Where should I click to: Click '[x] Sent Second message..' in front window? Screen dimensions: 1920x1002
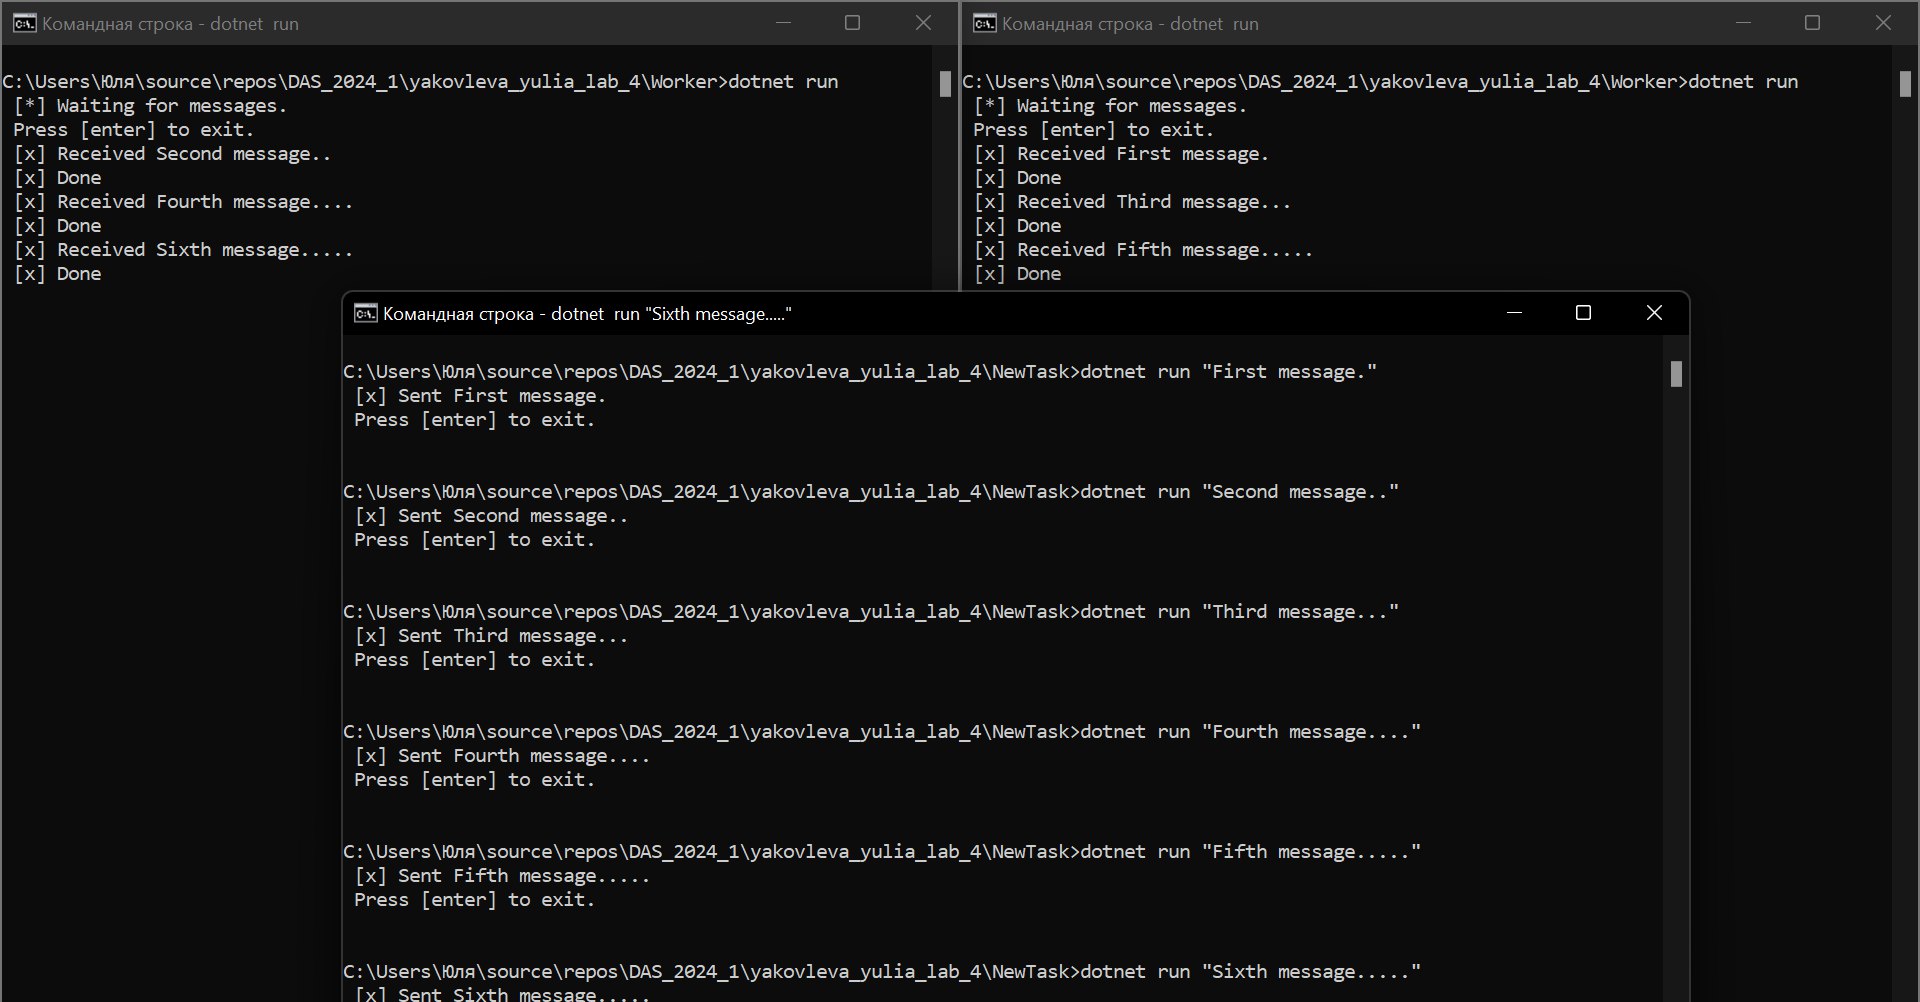(x=491, y=516)
